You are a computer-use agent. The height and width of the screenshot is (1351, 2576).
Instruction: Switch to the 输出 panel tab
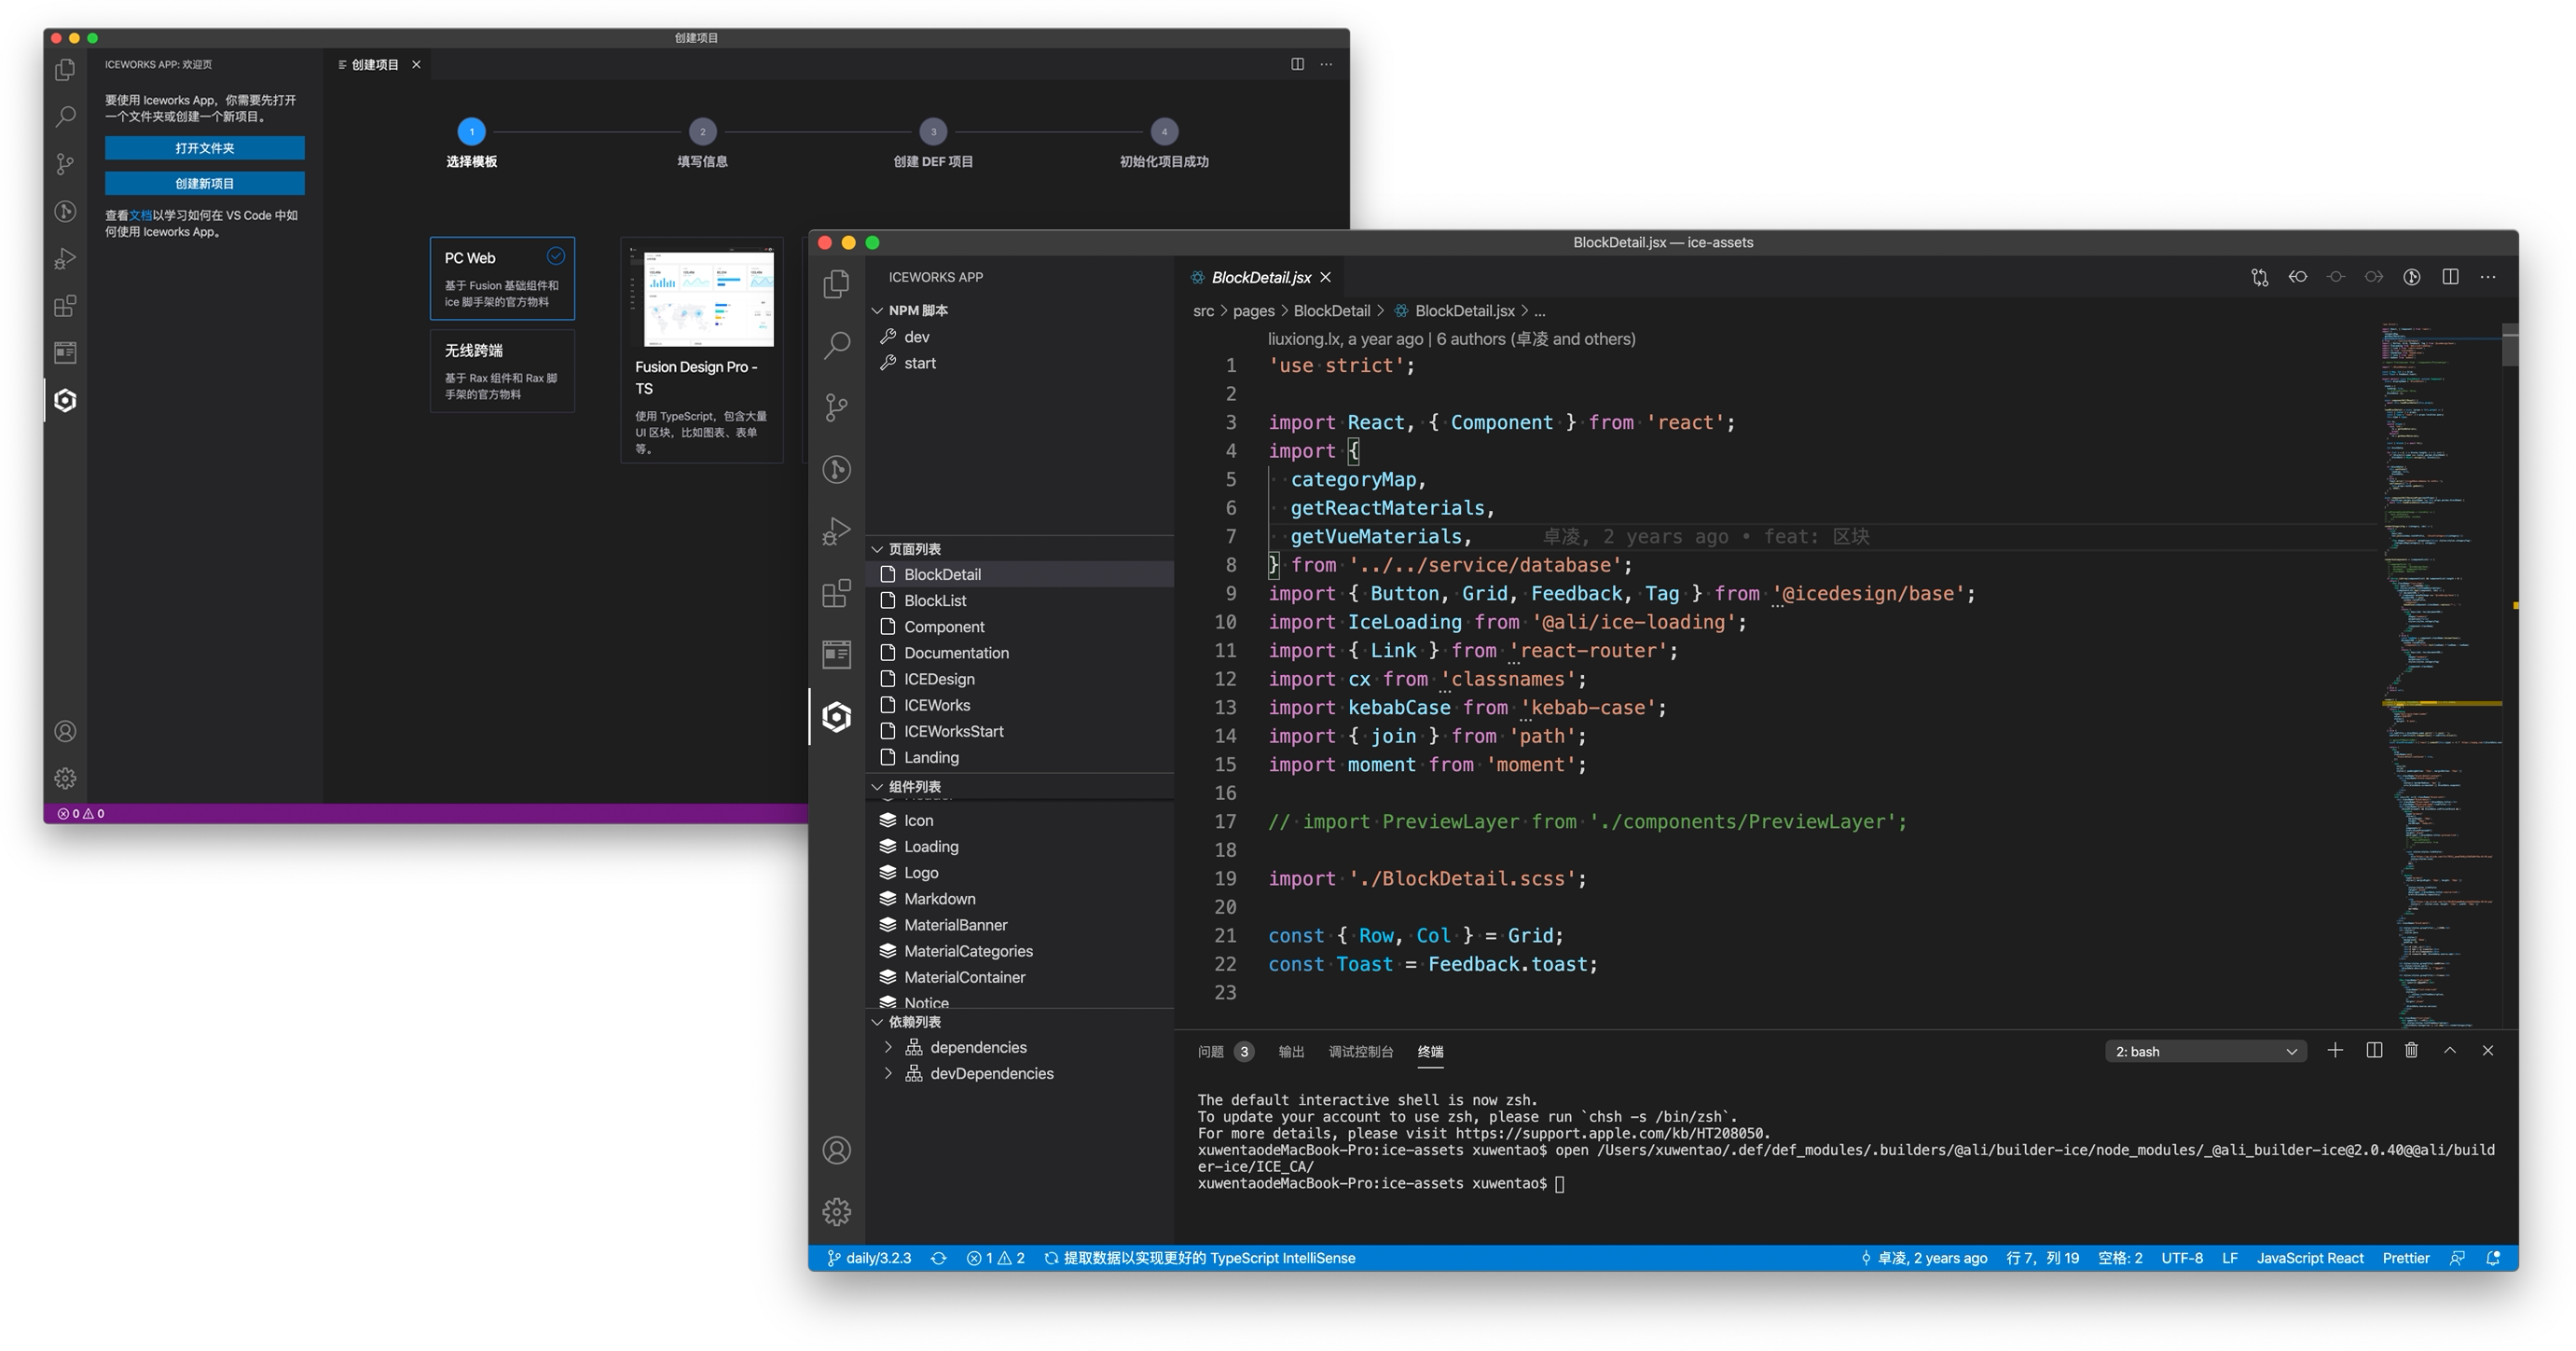pos(1291,1051)
